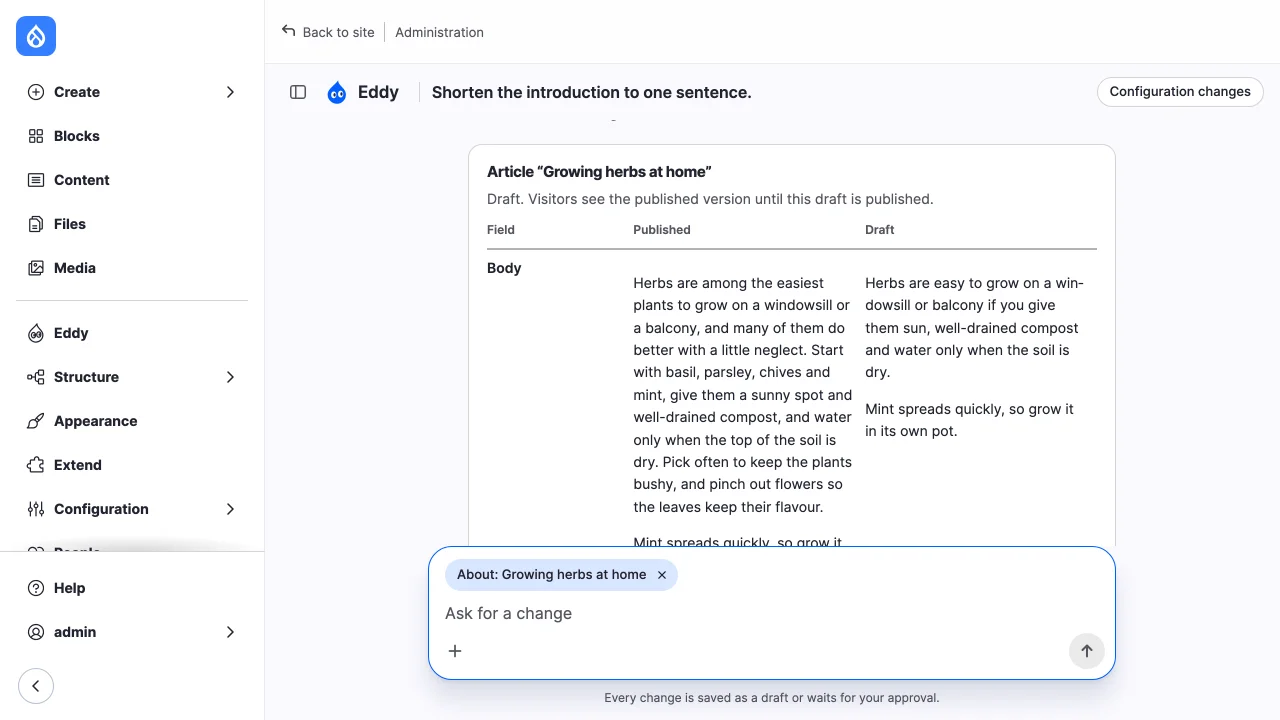Screen dimensions: 1280x720
Task: Expand the Configuration submenu chevron
Action: click(230, 509)
